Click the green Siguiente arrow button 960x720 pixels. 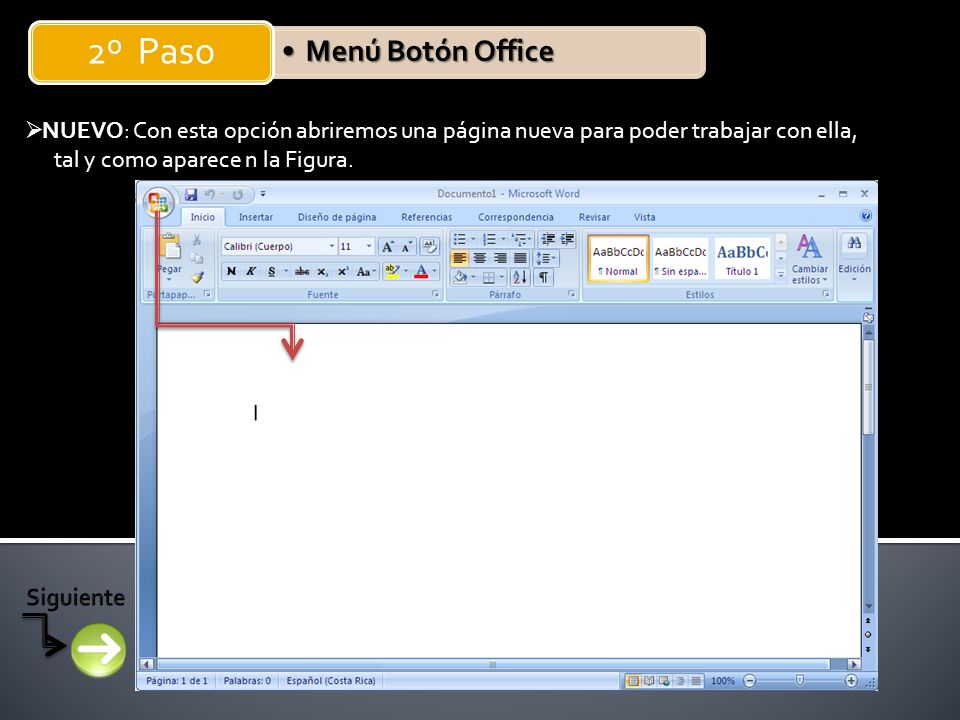coord(99,650)
